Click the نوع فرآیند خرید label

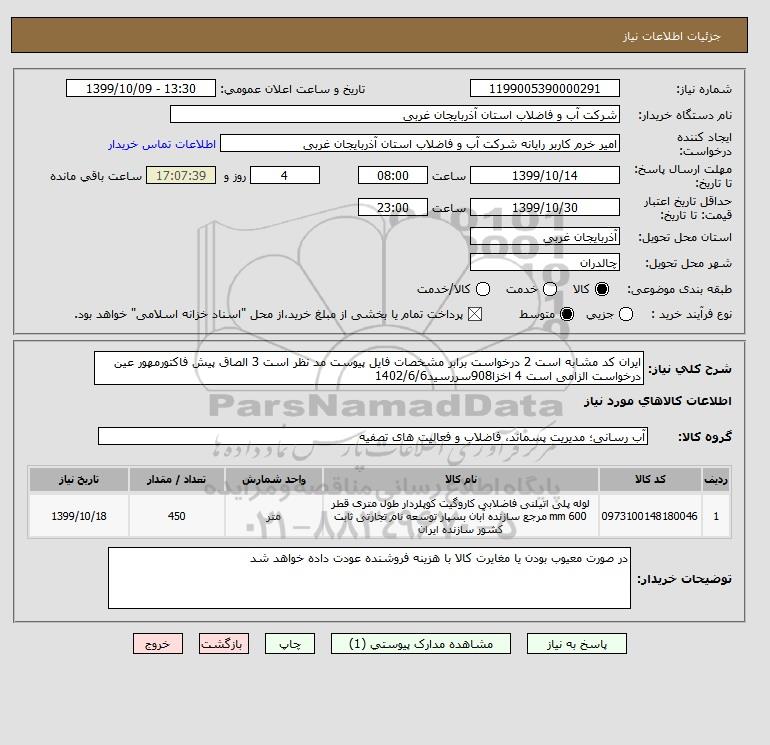point(691,314)
